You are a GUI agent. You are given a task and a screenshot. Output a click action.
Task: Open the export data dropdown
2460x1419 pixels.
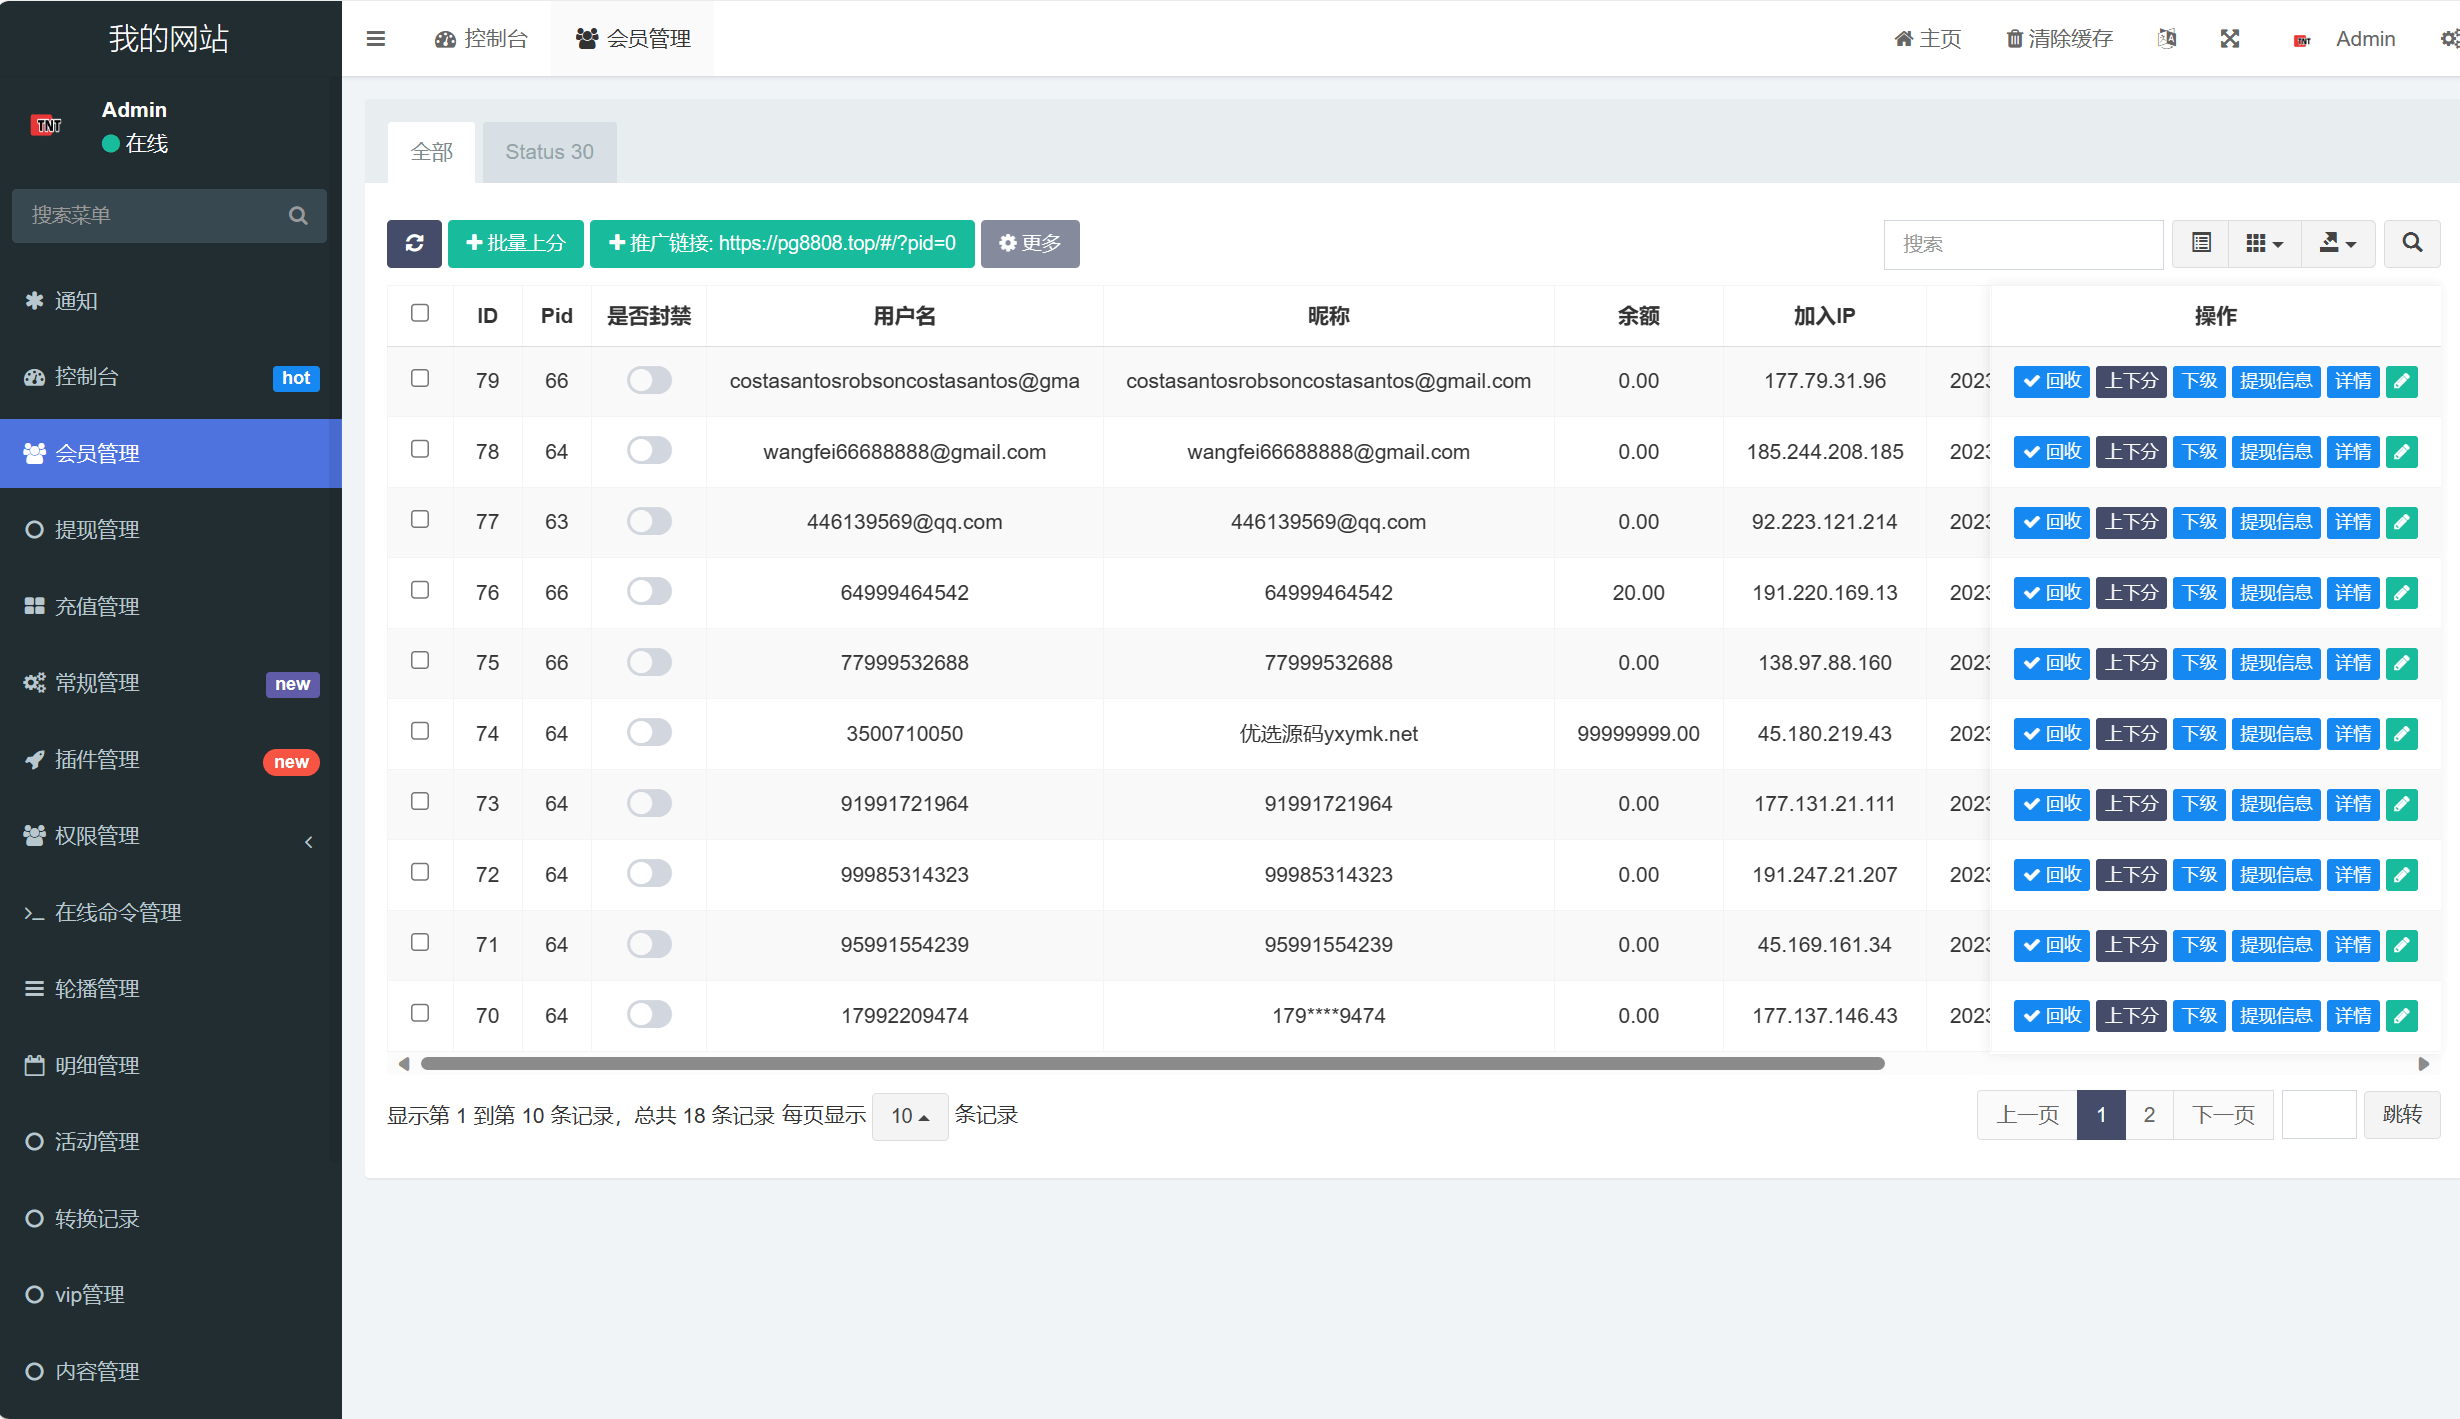(x=2337, y=243)
